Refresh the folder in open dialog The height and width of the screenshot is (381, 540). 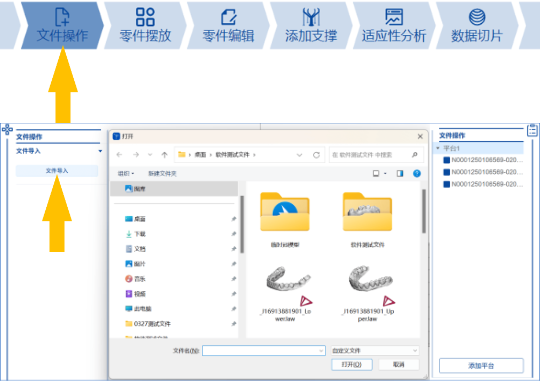pos(316,155)
